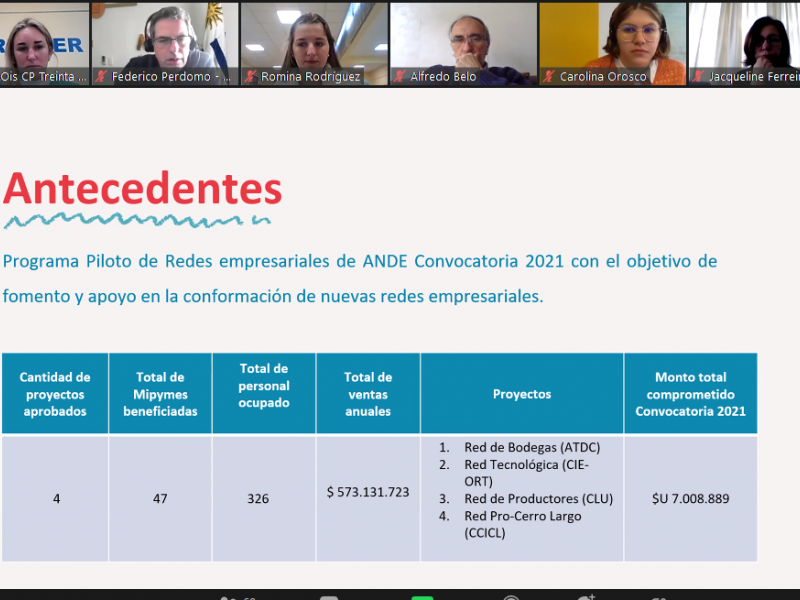Click the 'Proyectos' table header

point(522,394)
